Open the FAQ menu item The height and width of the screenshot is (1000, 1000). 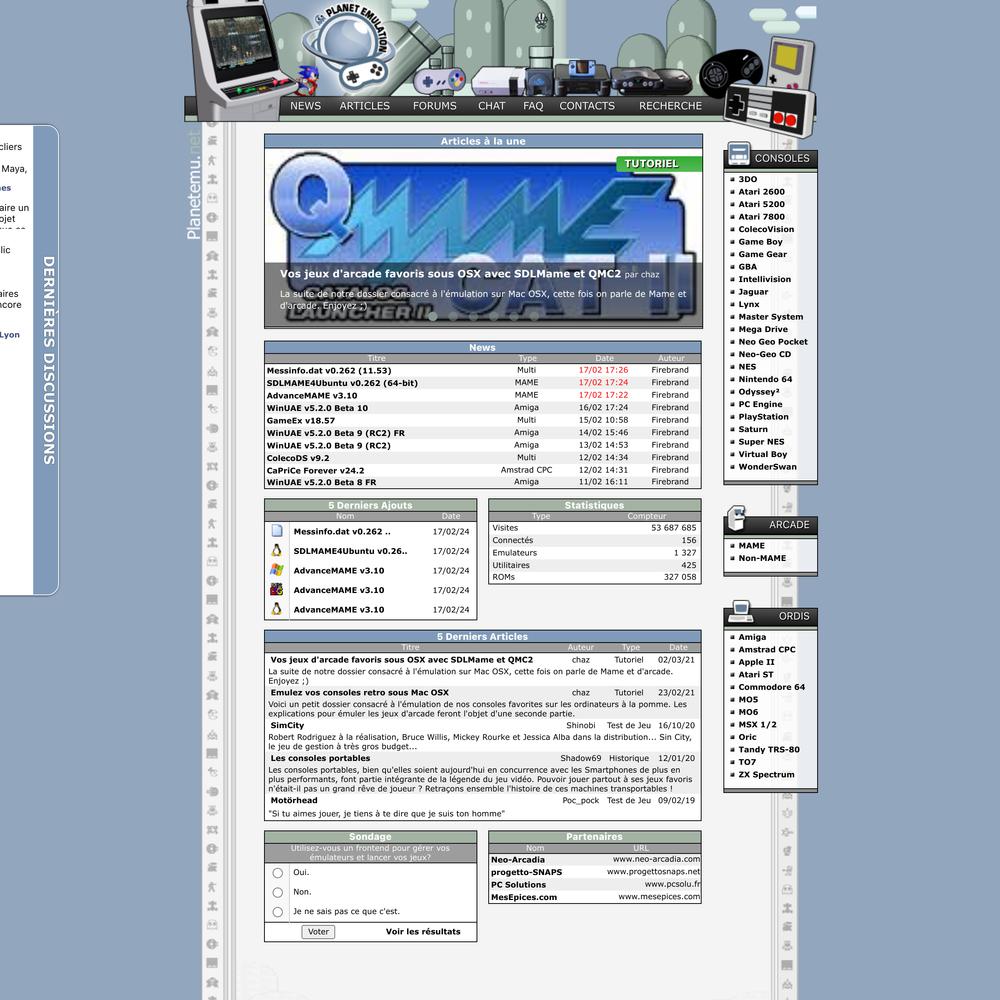pos(533,106)
